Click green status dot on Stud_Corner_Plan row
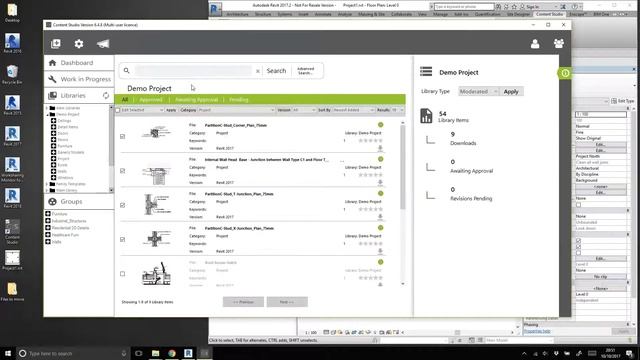The width and height of the screenshot is (640, 360). pos(380,125)
